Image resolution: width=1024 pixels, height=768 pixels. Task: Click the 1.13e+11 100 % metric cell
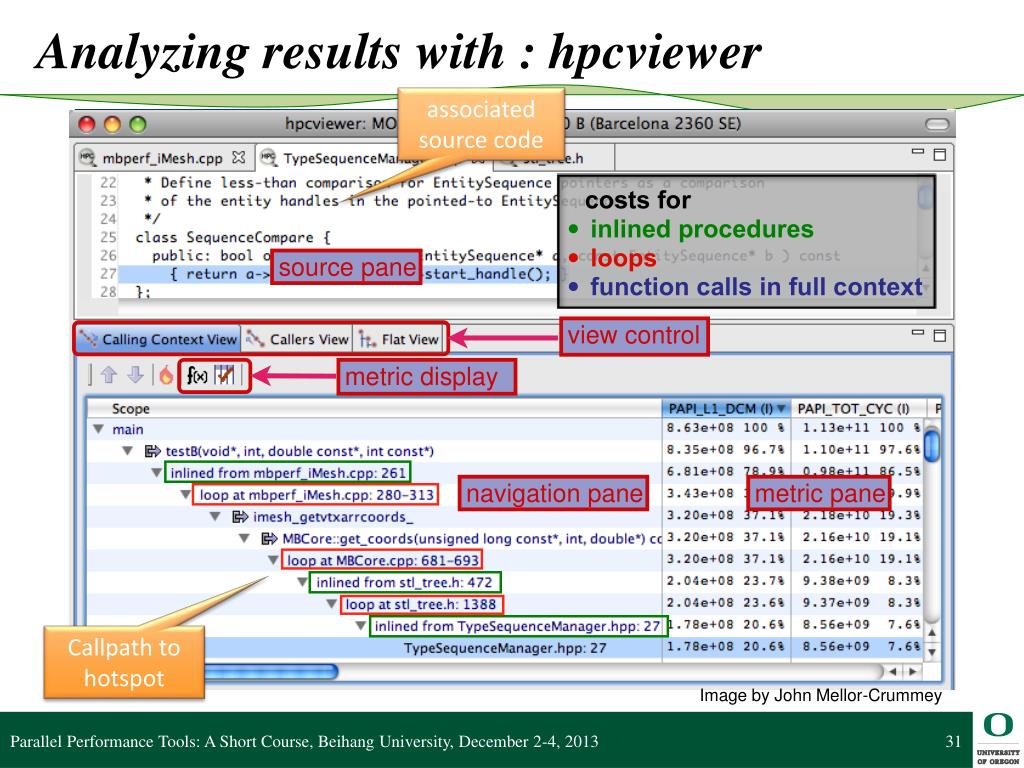pyautogui.click(x=861, y=428)
